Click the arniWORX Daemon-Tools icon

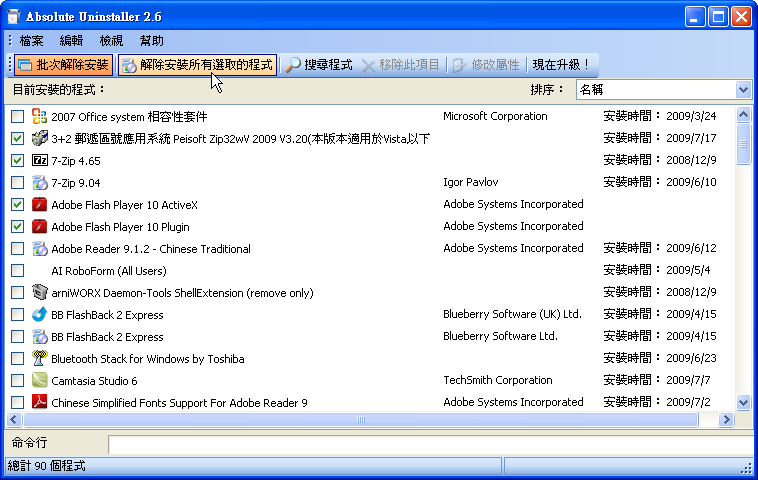[x=40, y=292]
